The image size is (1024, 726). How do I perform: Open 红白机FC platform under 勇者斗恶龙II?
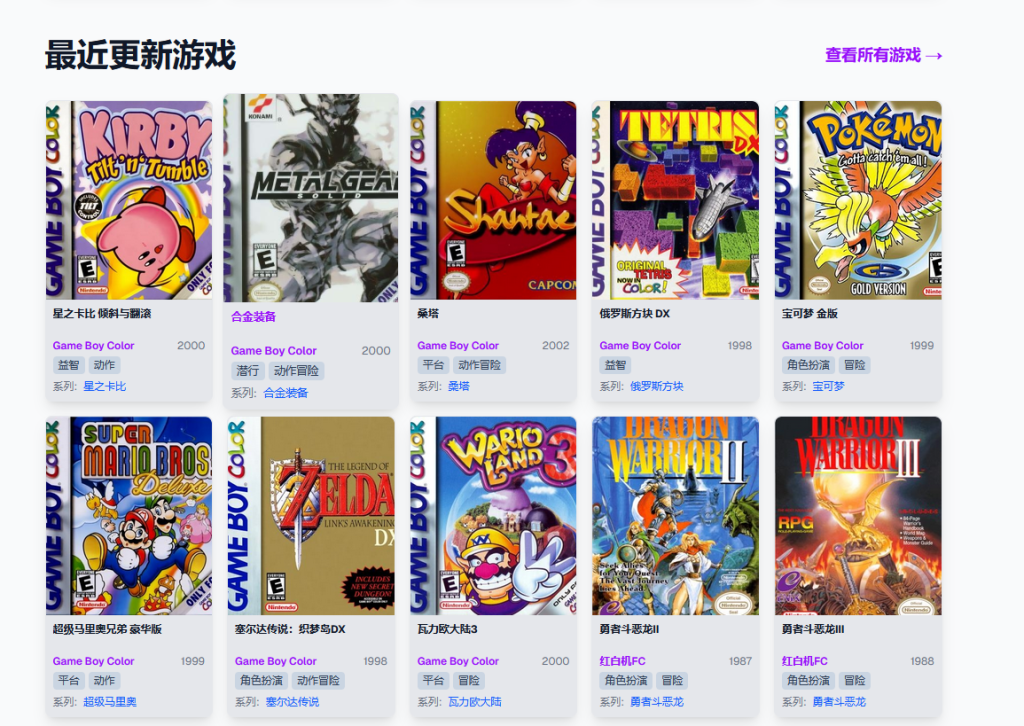point(622,661)
